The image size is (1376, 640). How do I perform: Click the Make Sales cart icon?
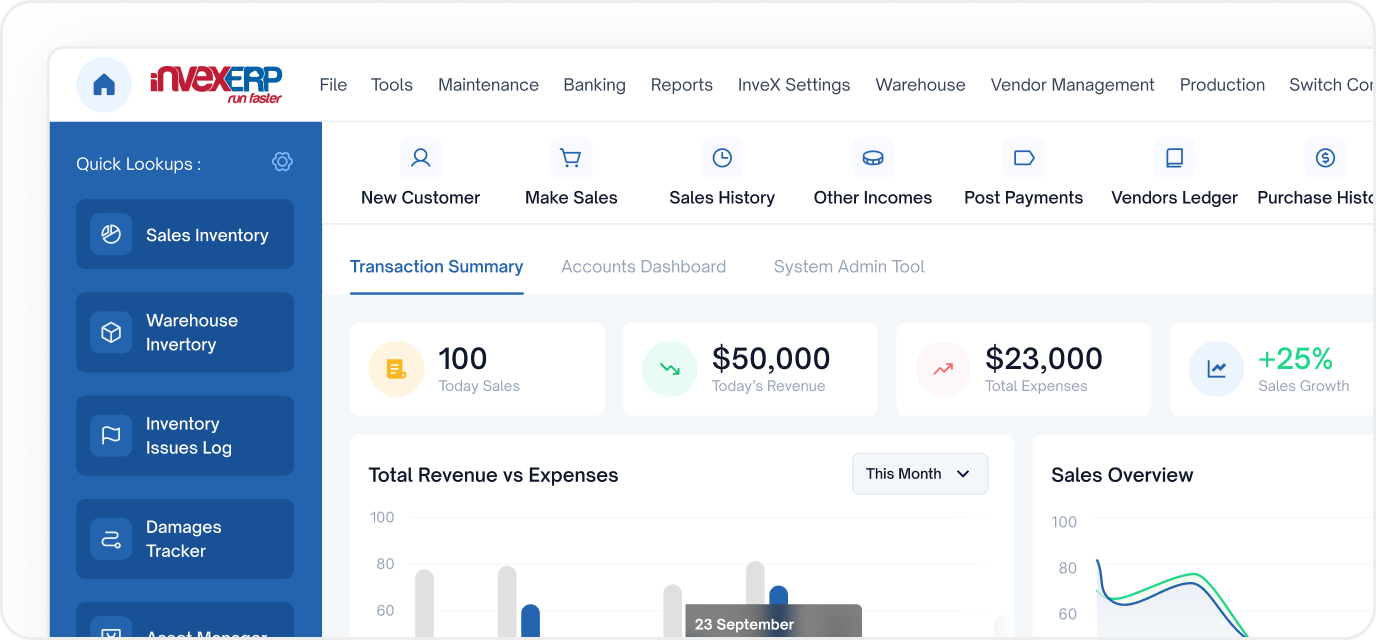coord(571,158)
